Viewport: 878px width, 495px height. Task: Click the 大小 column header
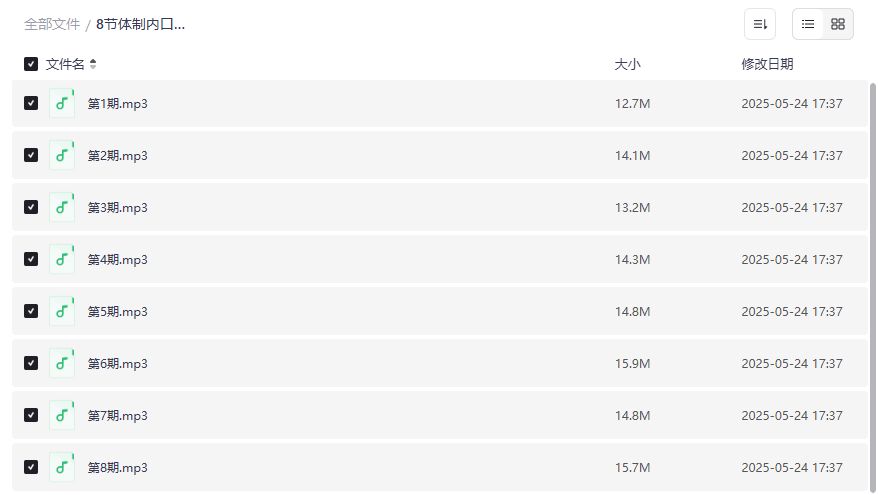pos(627,64)
